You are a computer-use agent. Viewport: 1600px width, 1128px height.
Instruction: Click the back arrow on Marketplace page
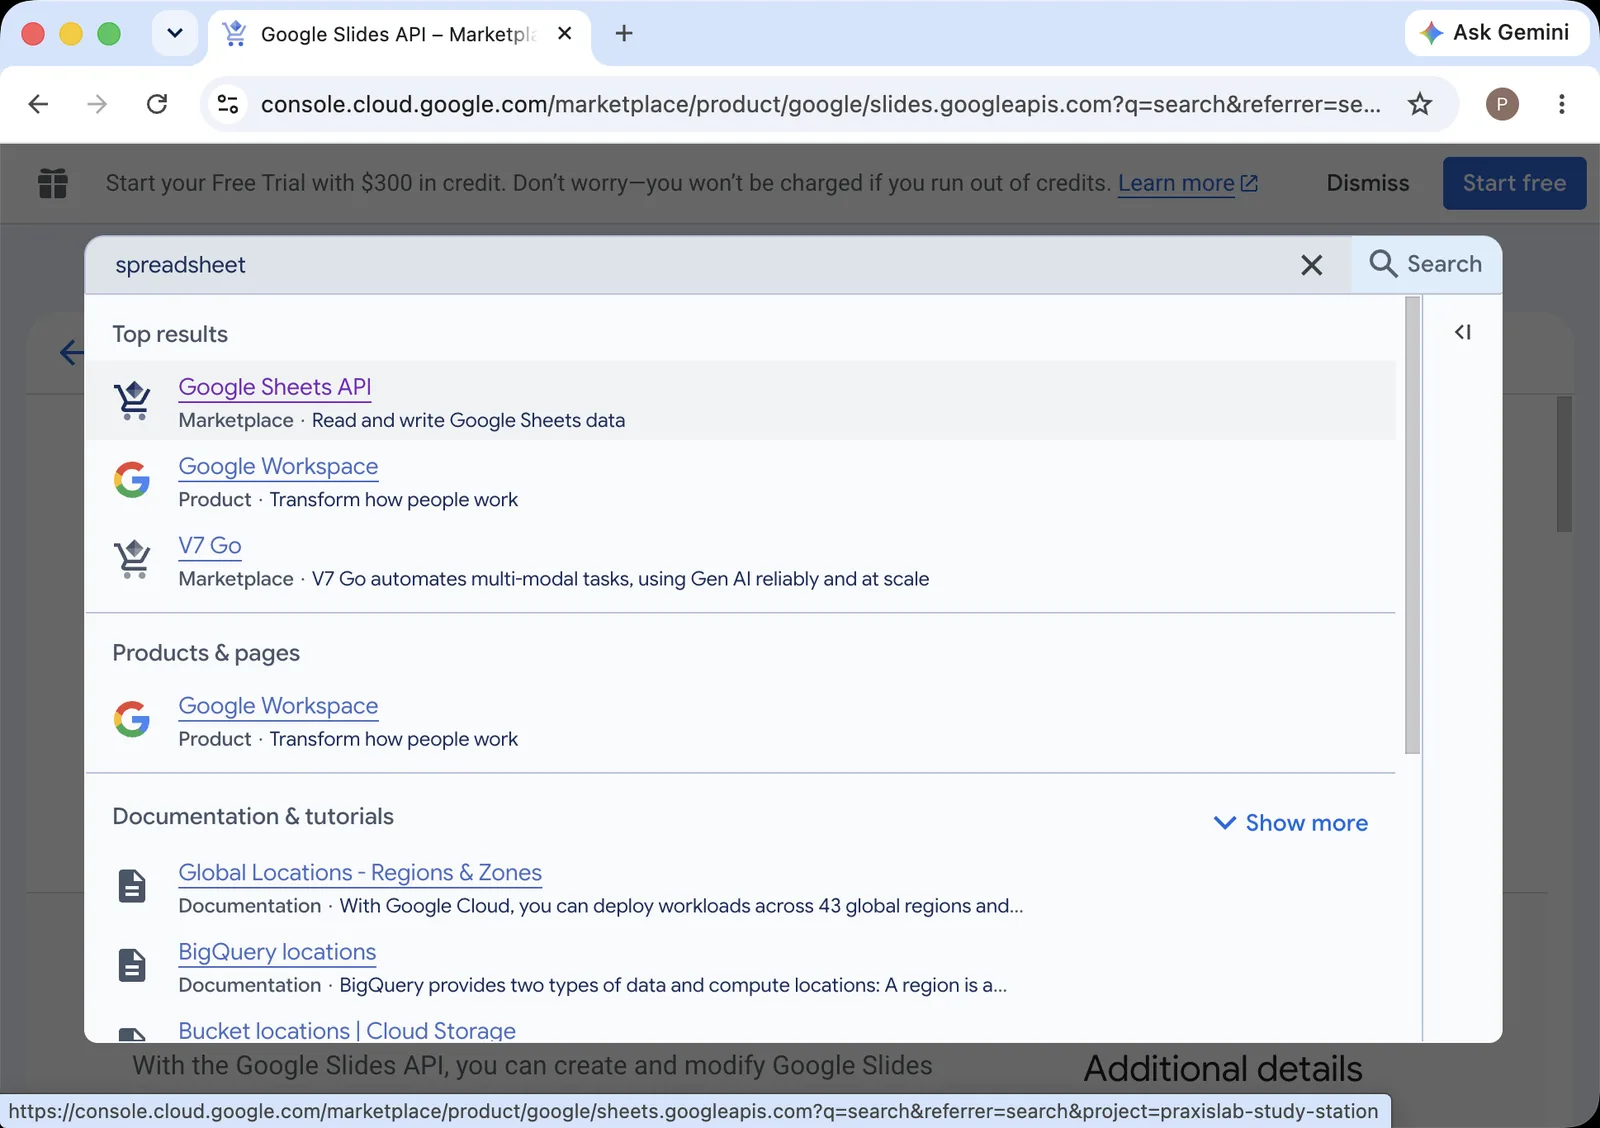click(x=71, y=352)
